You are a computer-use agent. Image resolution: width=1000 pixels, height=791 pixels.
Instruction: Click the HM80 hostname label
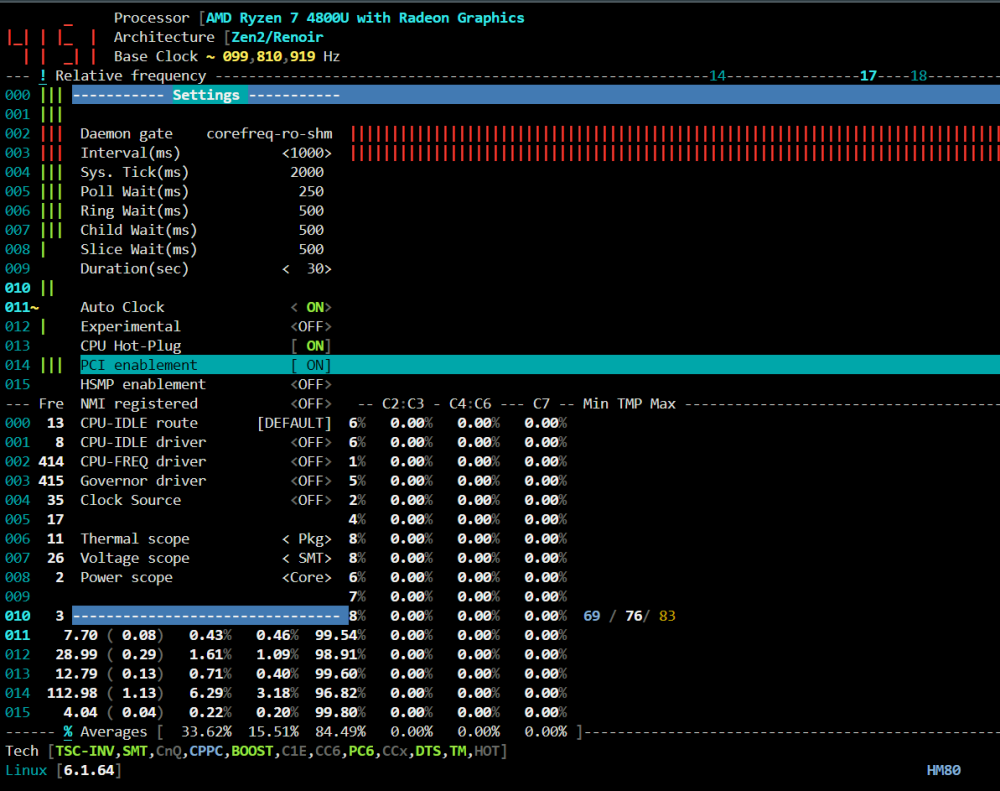[943, 770]
